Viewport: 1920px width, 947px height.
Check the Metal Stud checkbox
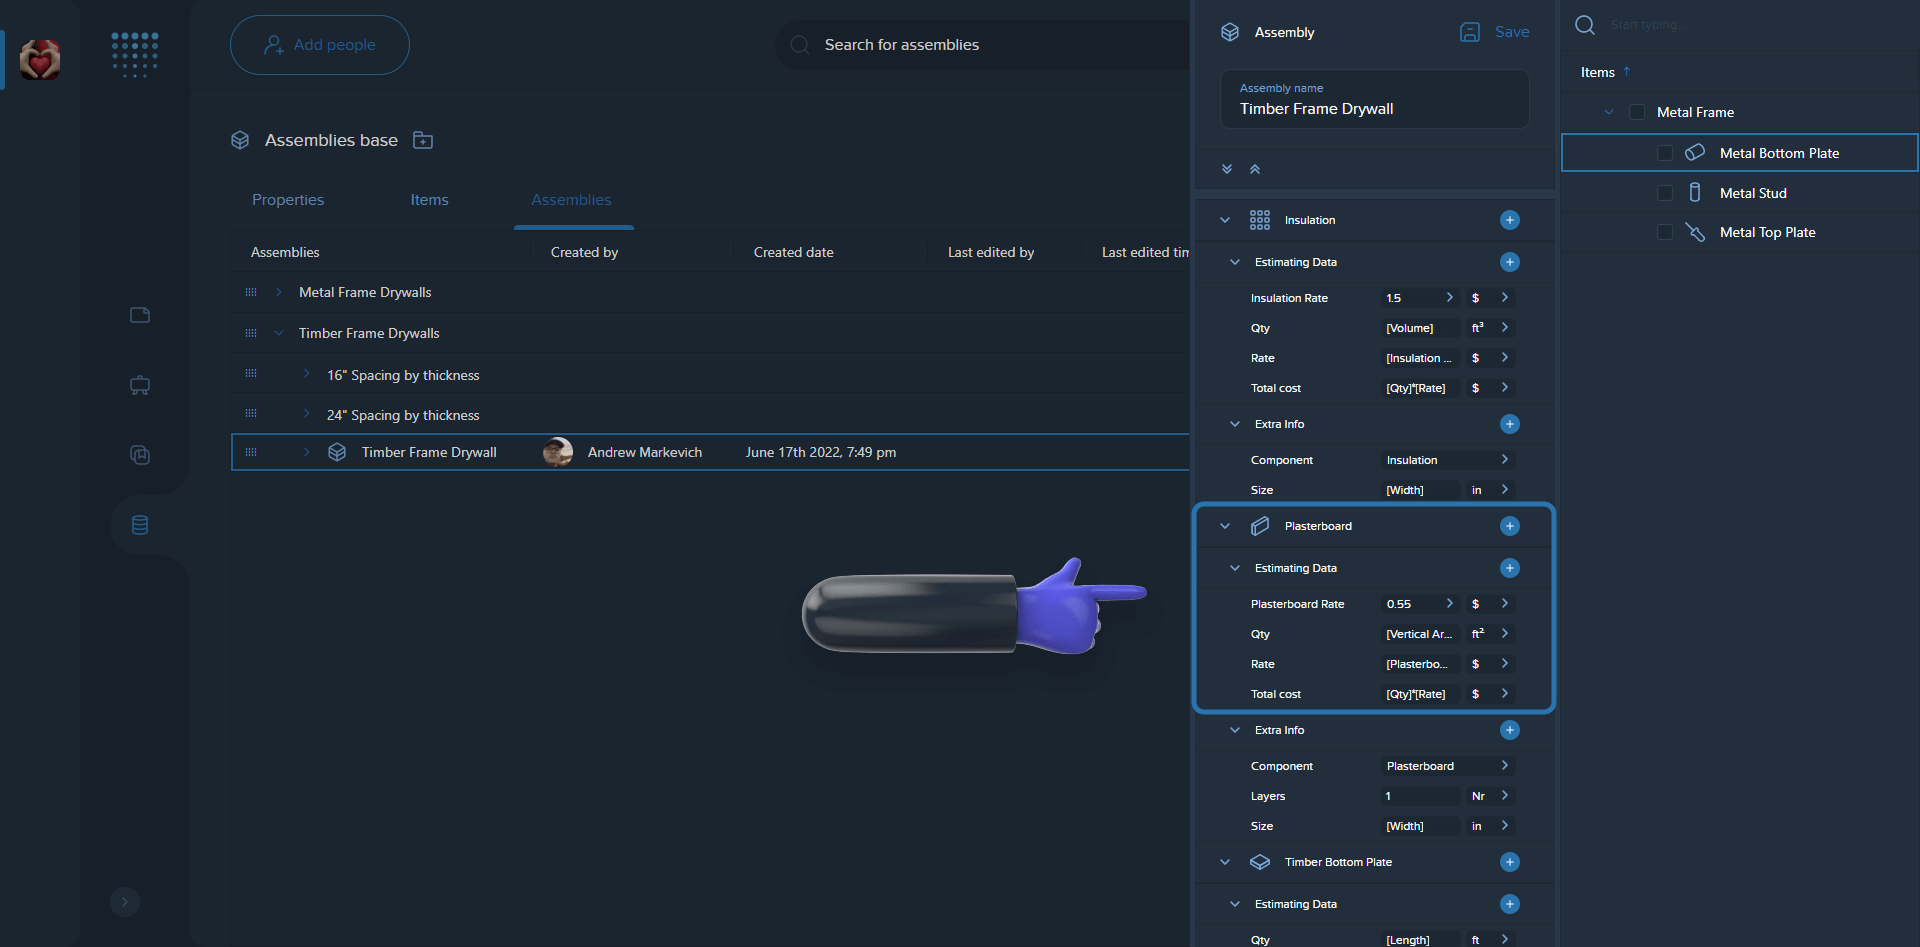[1665, 193]
